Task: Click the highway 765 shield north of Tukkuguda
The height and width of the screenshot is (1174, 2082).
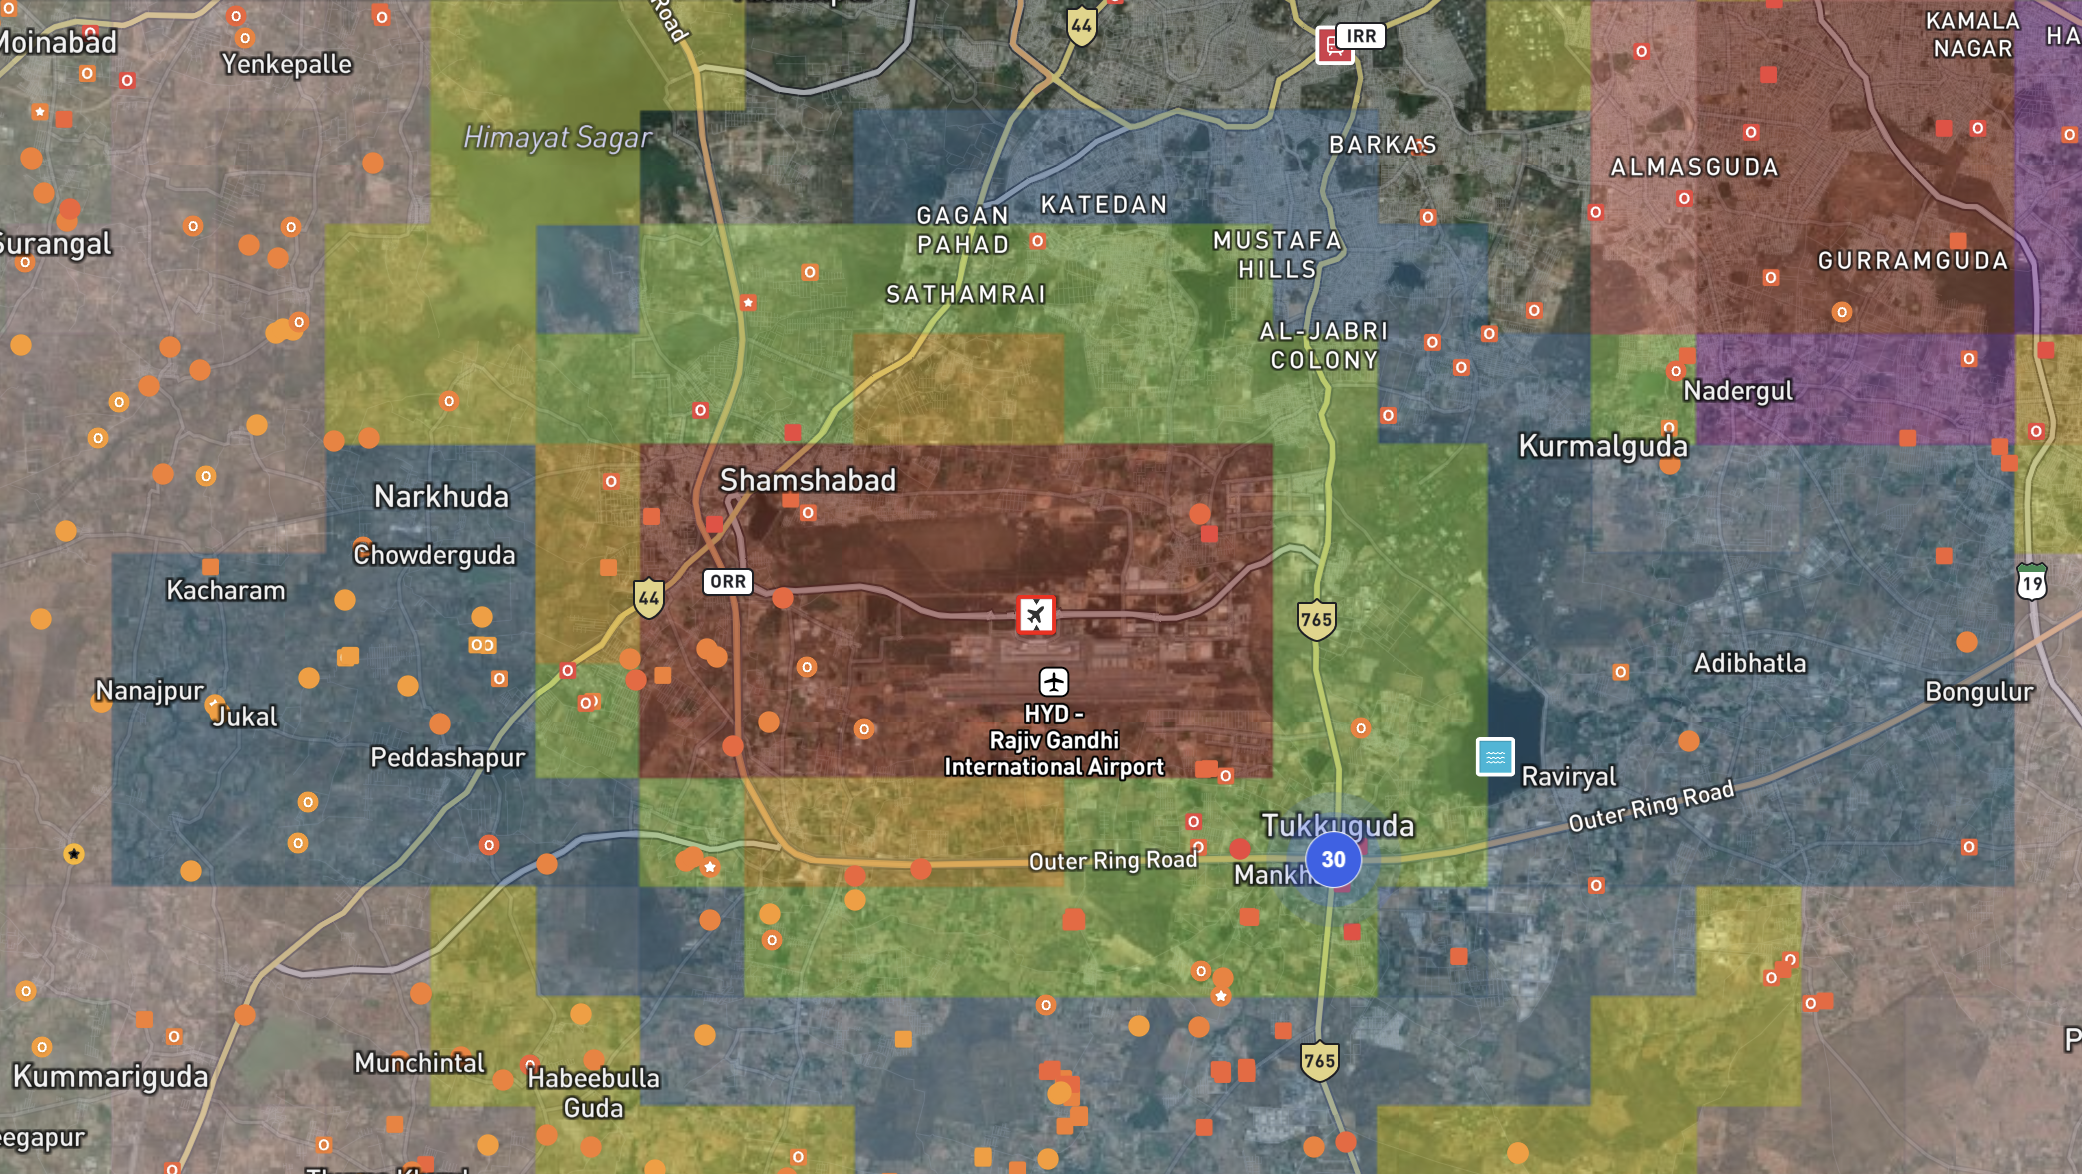Action: (1316, 619)
